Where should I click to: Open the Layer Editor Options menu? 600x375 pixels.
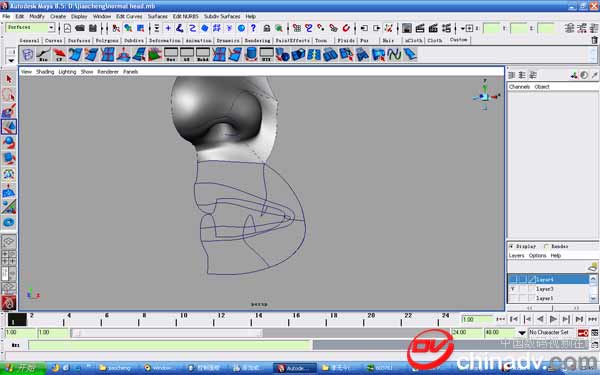tap(537, 256)
